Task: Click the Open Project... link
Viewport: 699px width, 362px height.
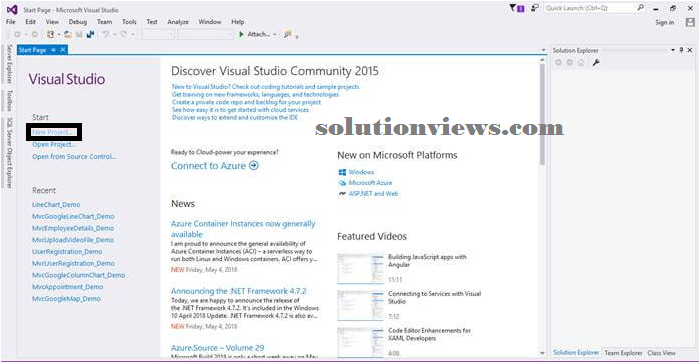Action: pos(54,144)
